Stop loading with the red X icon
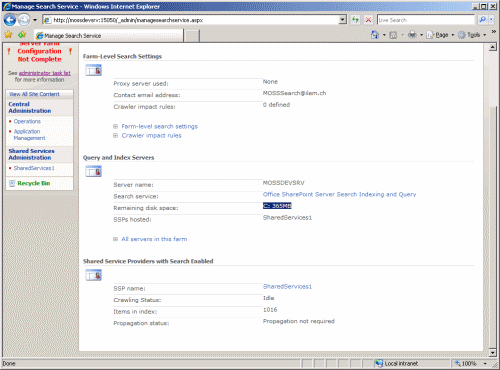The image size is (500, 370). 368,20
